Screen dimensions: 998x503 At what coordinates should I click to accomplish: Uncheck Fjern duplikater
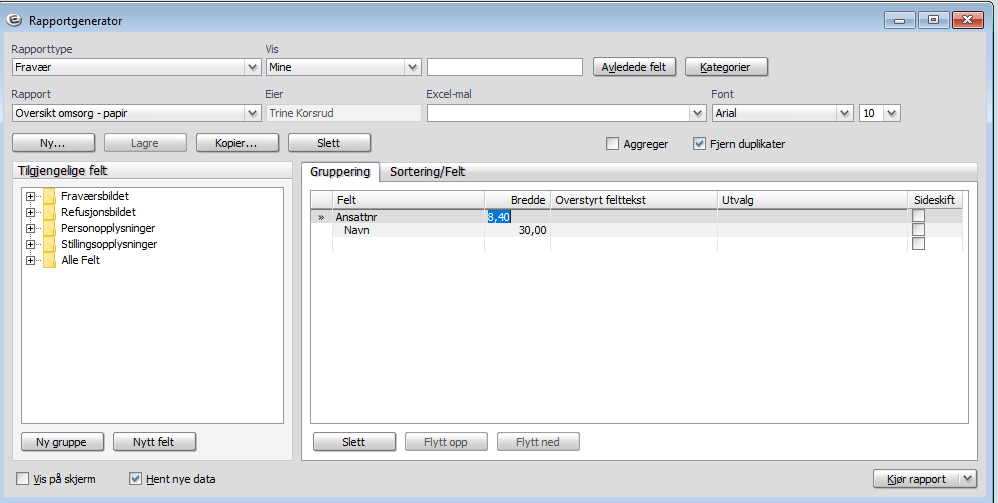[699, 144]
